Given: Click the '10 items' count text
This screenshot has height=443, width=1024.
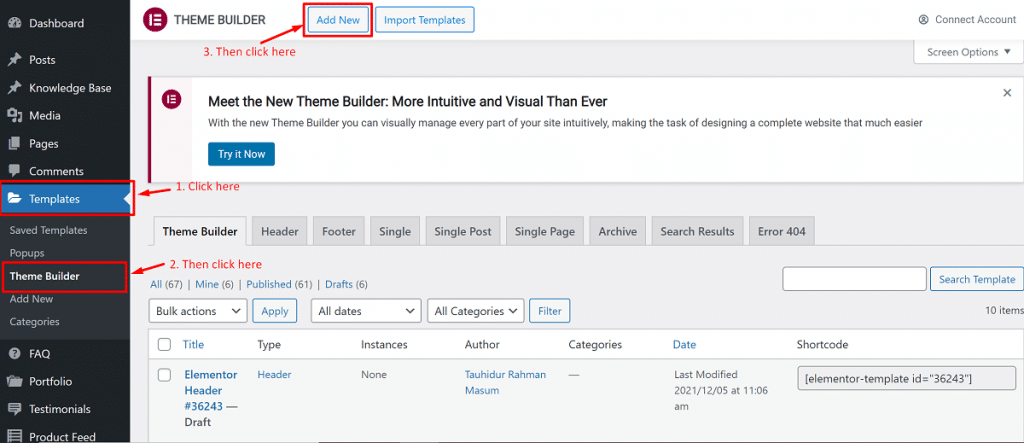Looking at the screenshot, I should tap(1004, 311).
